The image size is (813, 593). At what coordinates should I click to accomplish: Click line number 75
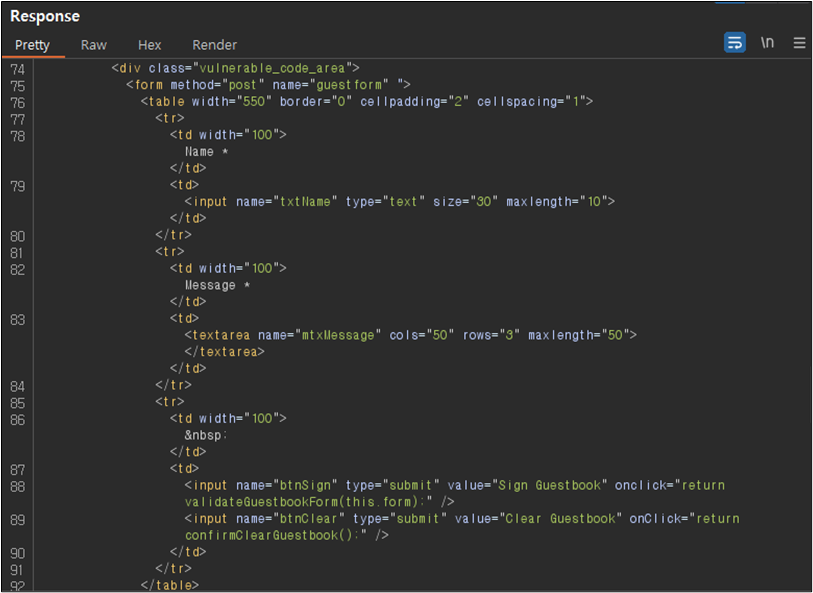[18, 86]
